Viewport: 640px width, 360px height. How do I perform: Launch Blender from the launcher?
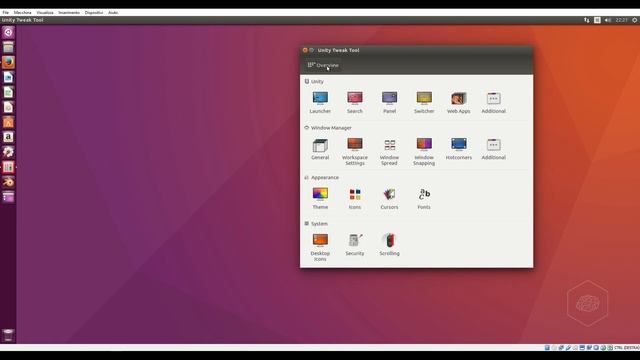point(8,182)
